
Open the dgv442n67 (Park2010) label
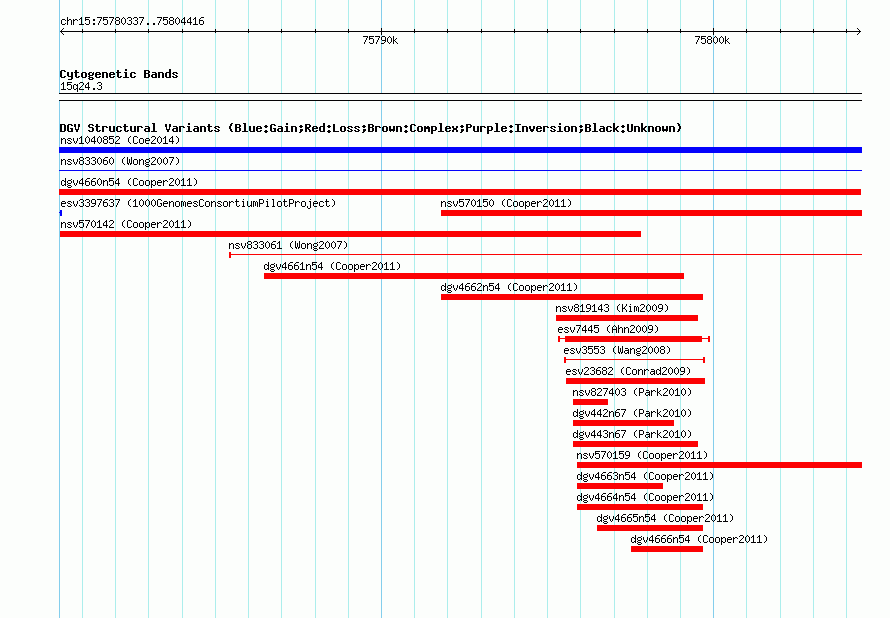pyautogui.click(x=632, y=413)
